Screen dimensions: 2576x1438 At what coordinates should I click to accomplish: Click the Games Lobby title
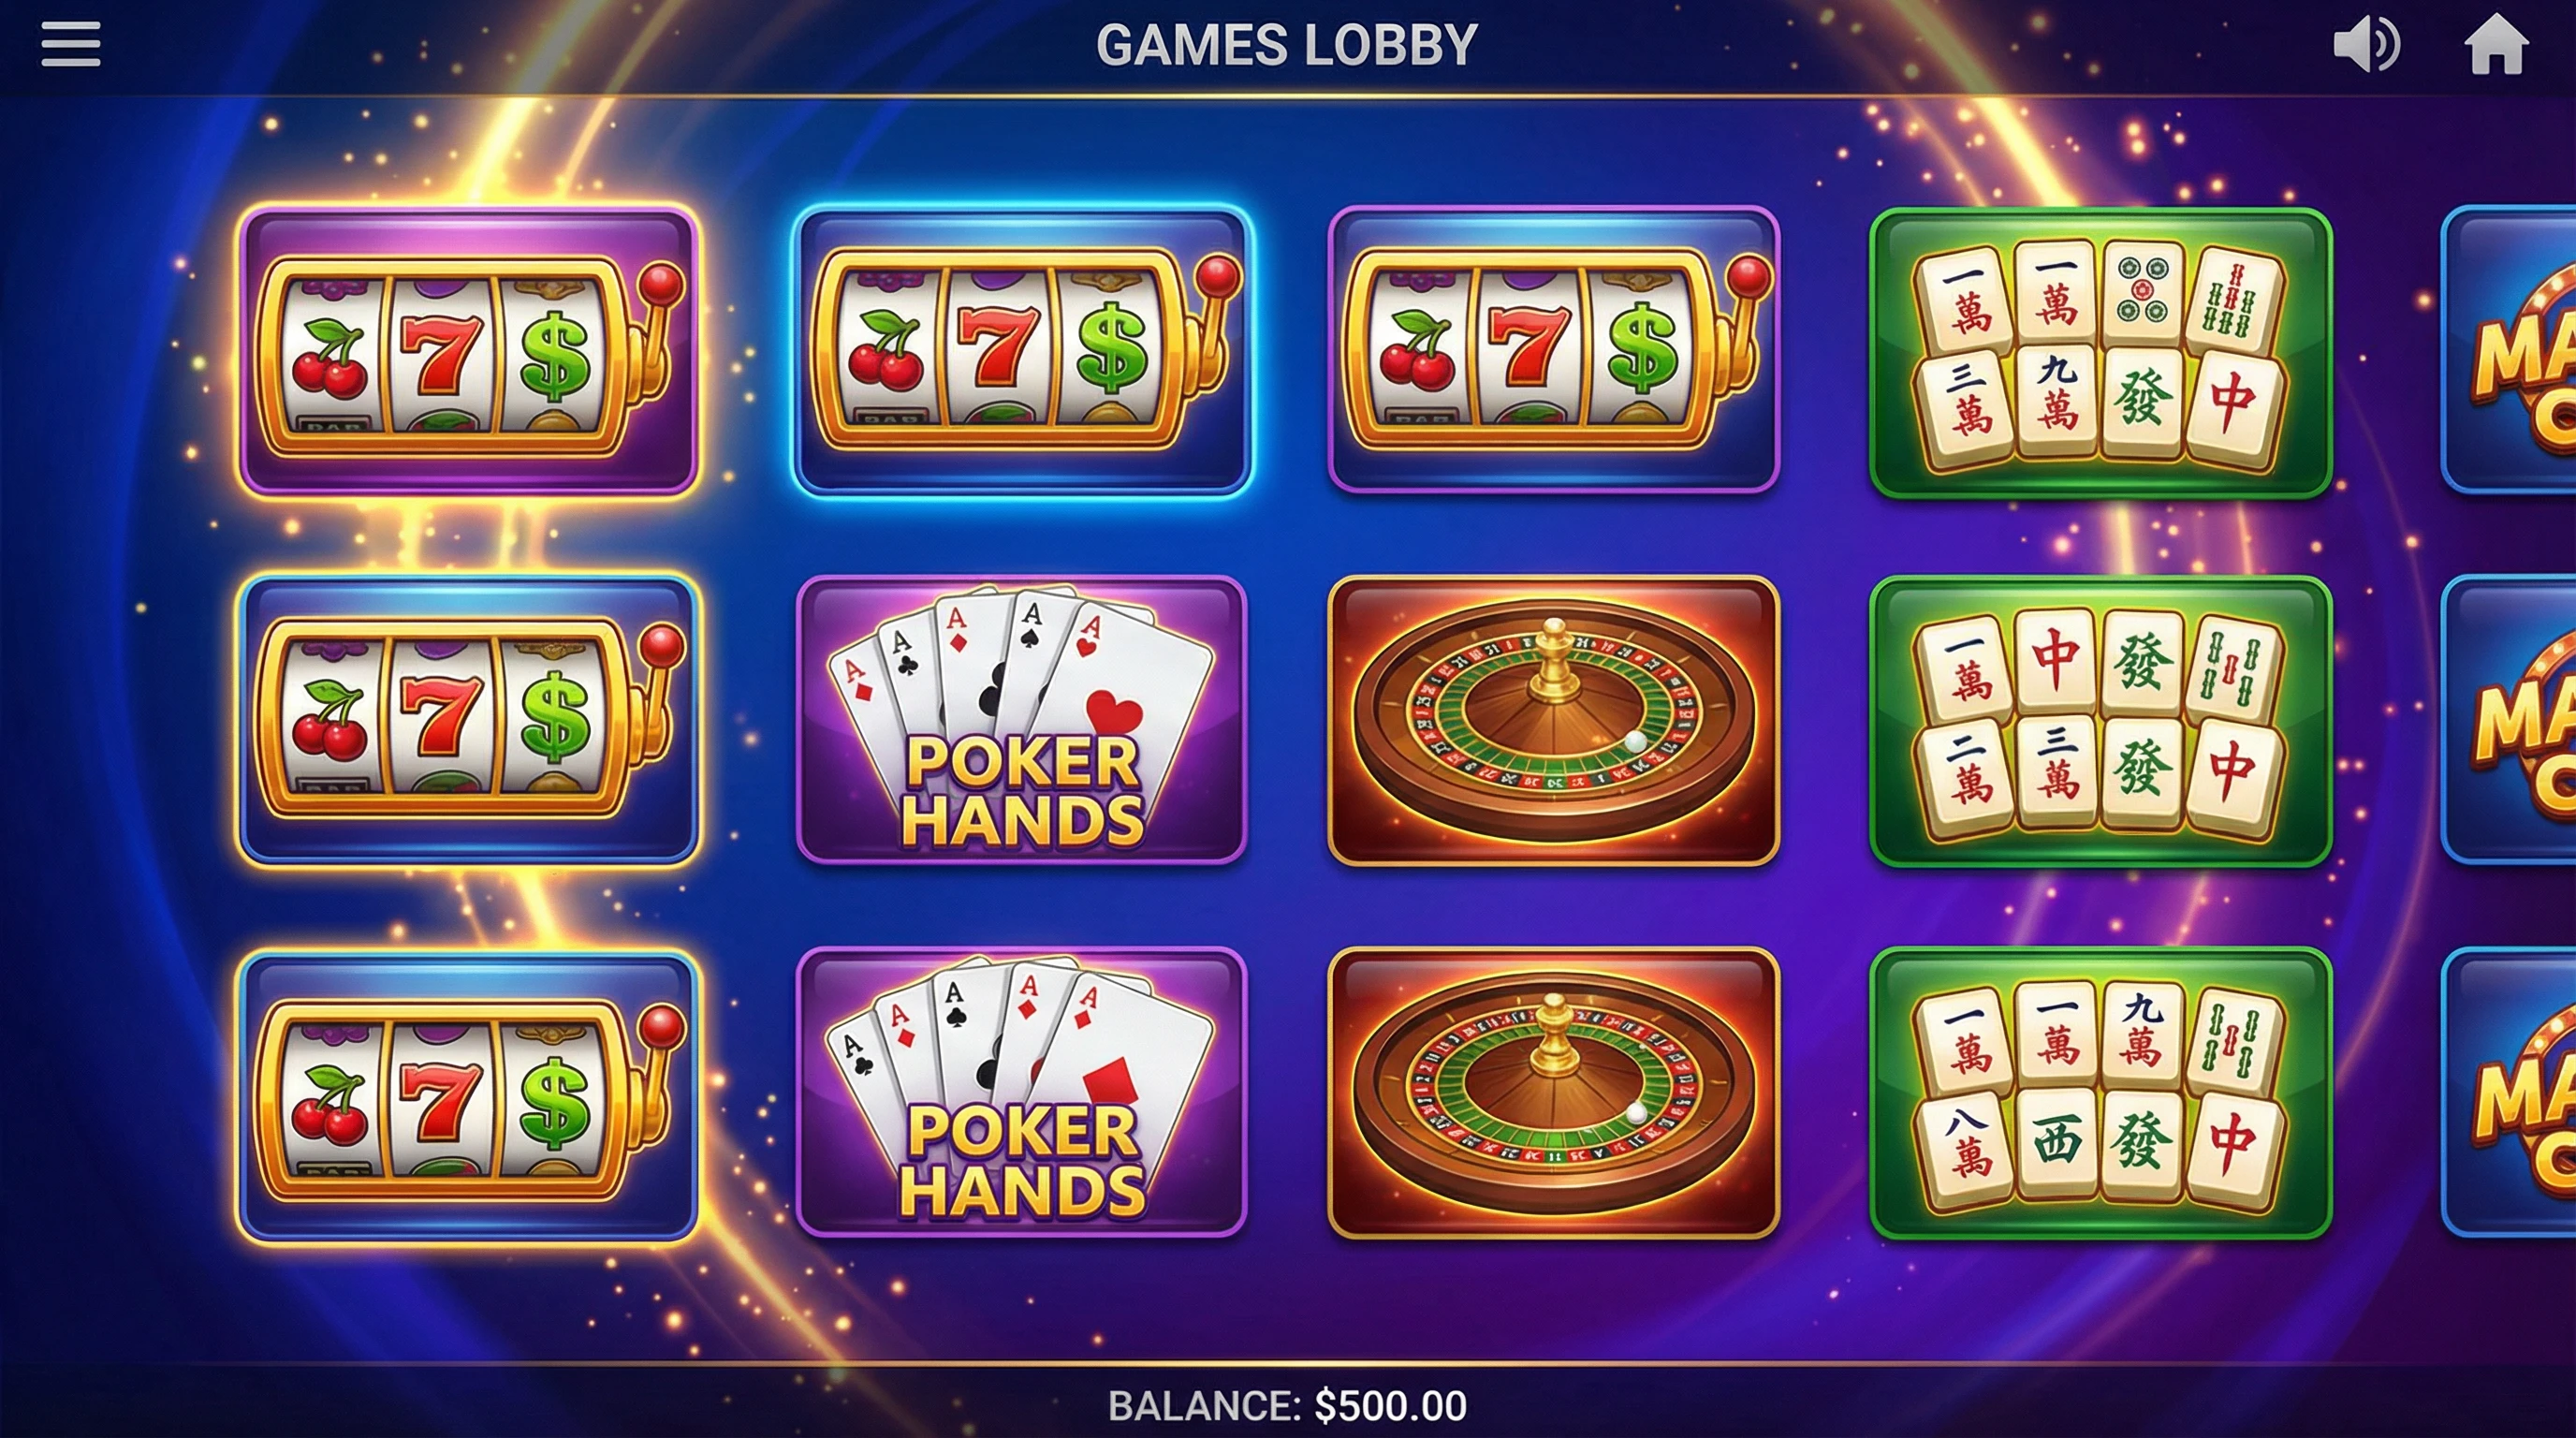(1287, 45)
